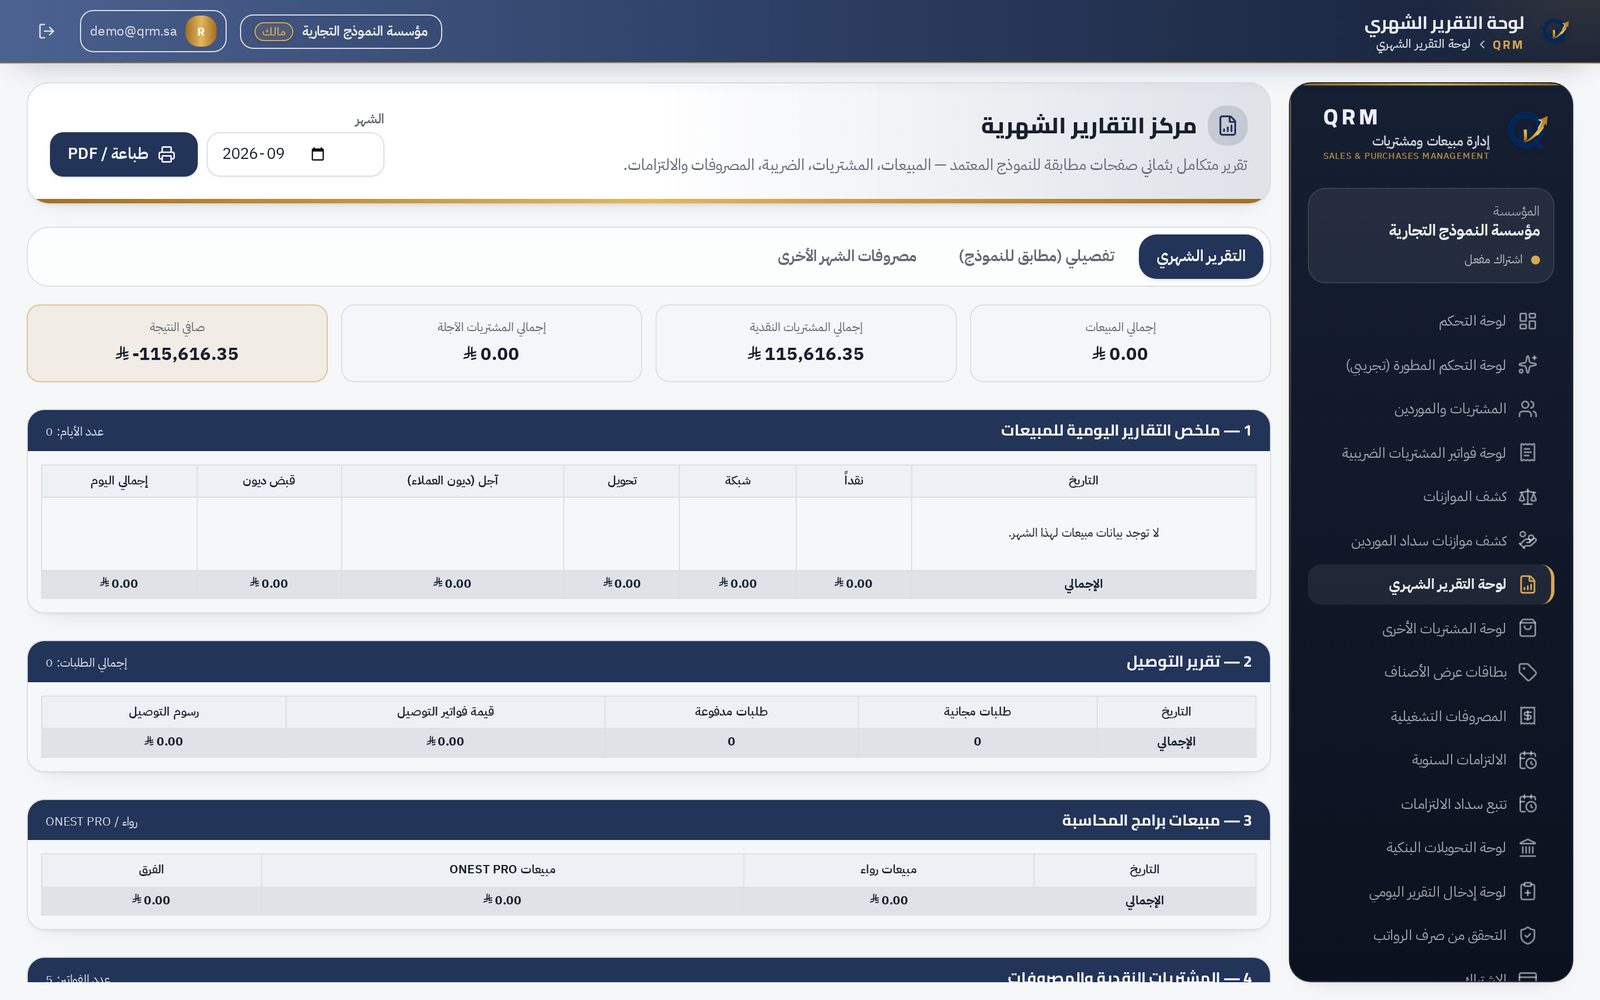
Task: Click the logout icon in top bar
Action: 46,31
